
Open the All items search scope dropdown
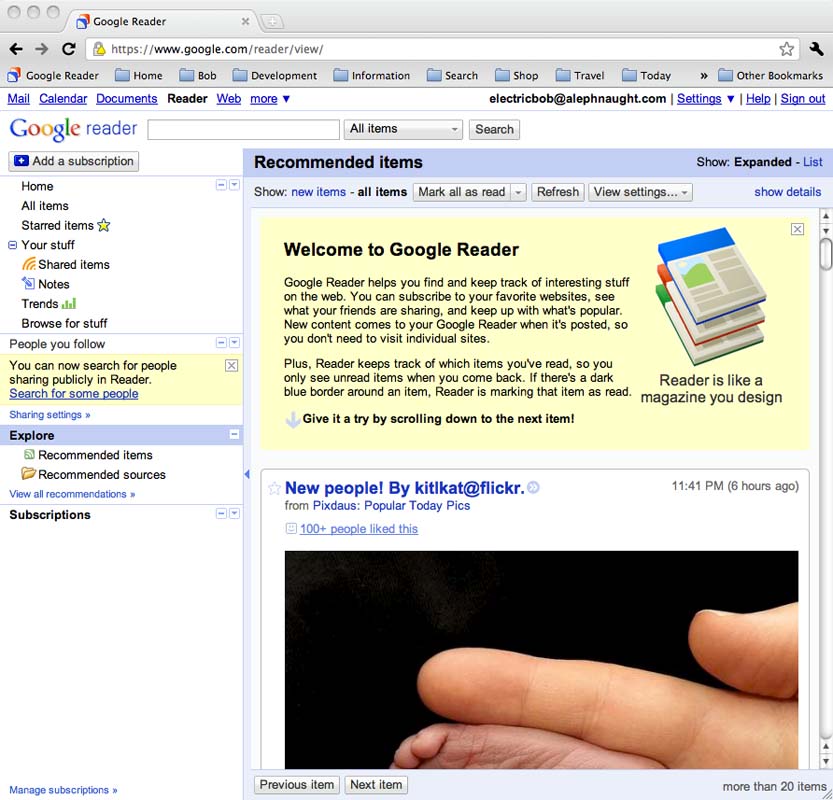click(403, 129)
